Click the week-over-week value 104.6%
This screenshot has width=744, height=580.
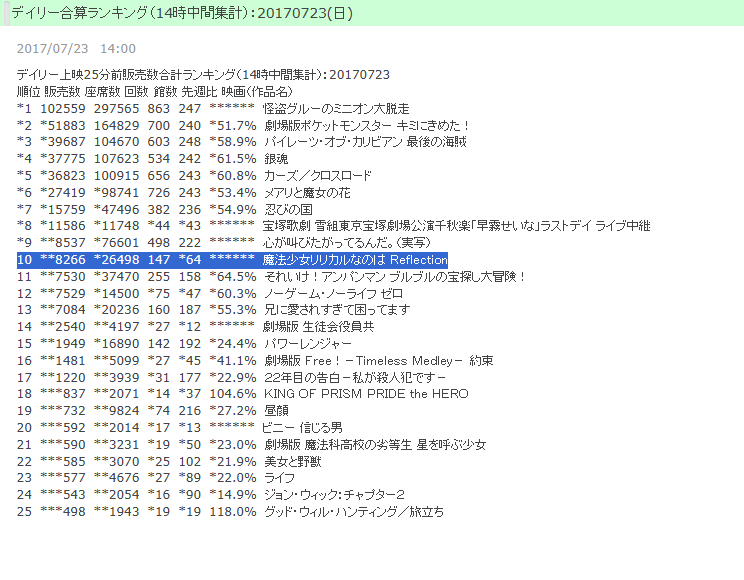[x=232, y=394]
